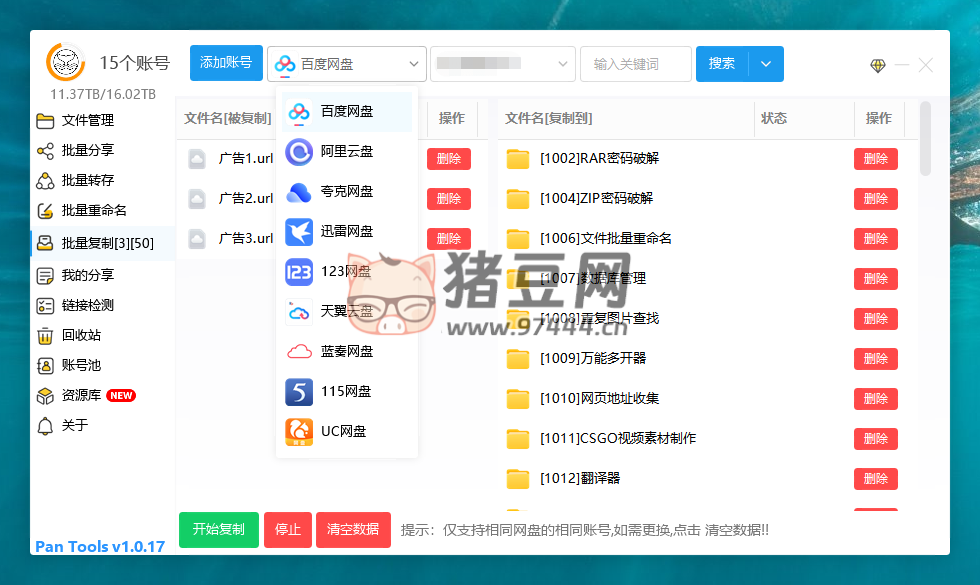Screen dimensions: 980x585
Task: Go to 批量转存 in the sidebar
Action: click(88, 181)
